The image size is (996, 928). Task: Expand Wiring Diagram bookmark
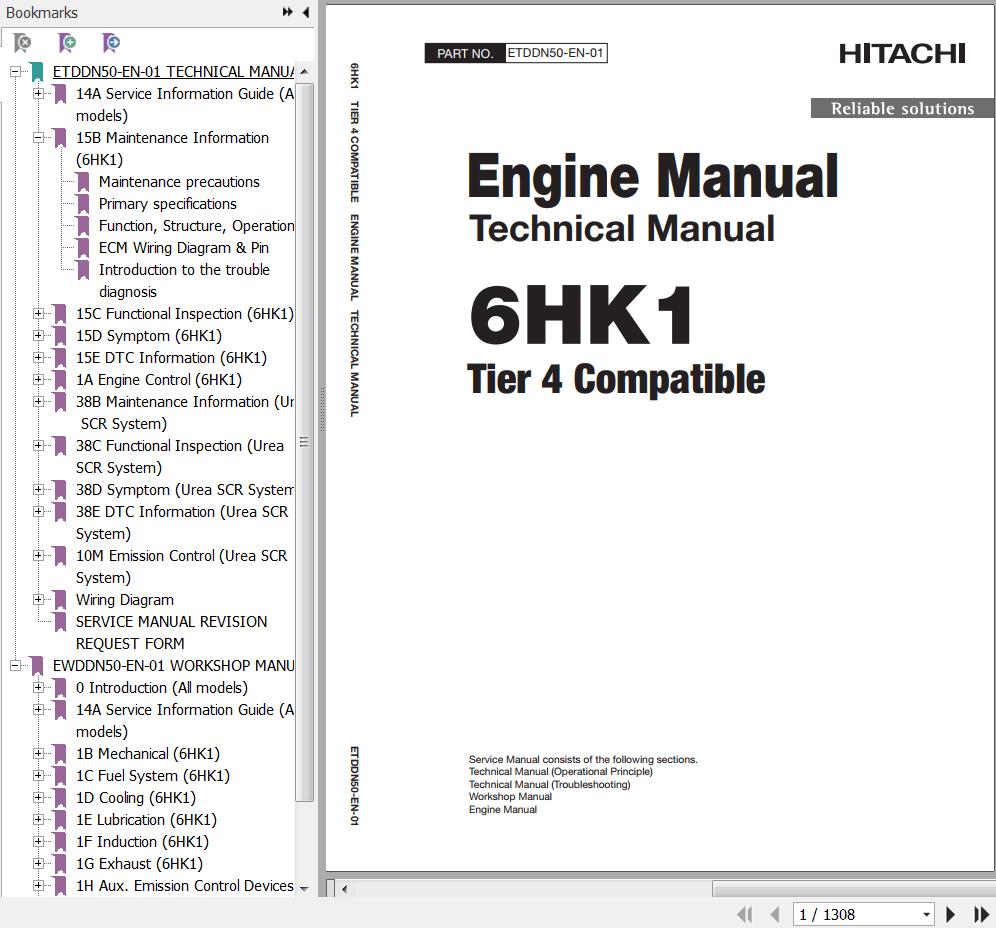pyautogui.click(x=38, y=599)
